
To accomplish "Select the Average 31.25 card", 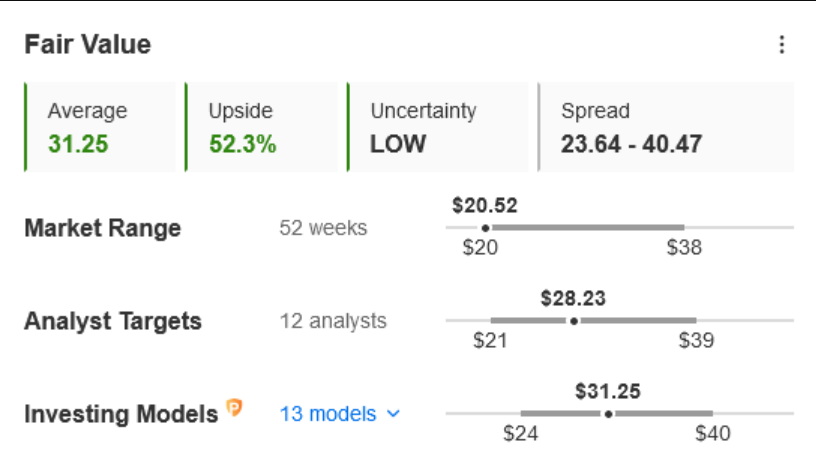I will (x=100, y=127).
